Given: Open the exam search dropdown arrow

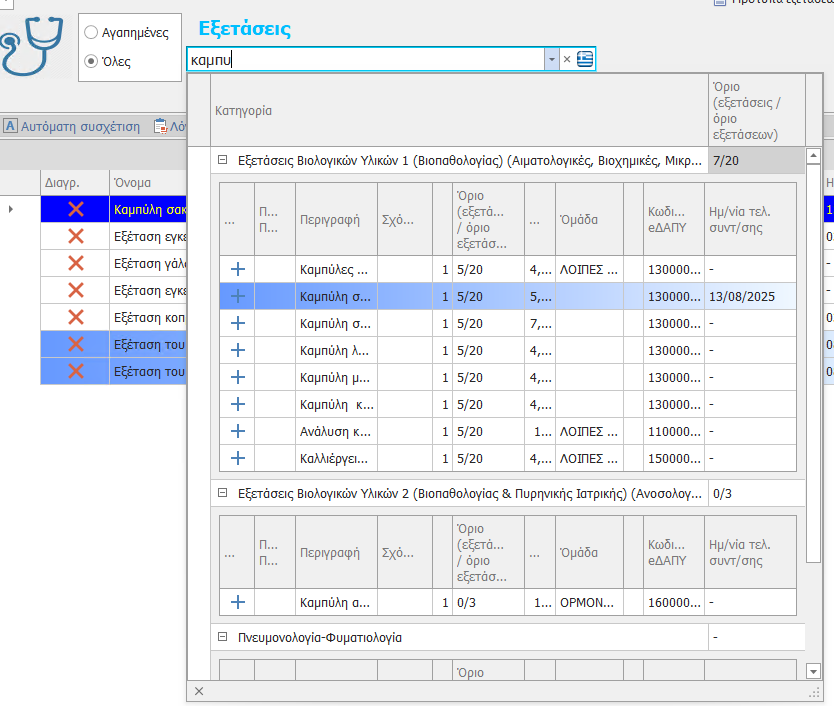Looking at the screenshot, I should click(x=552, y=59).
